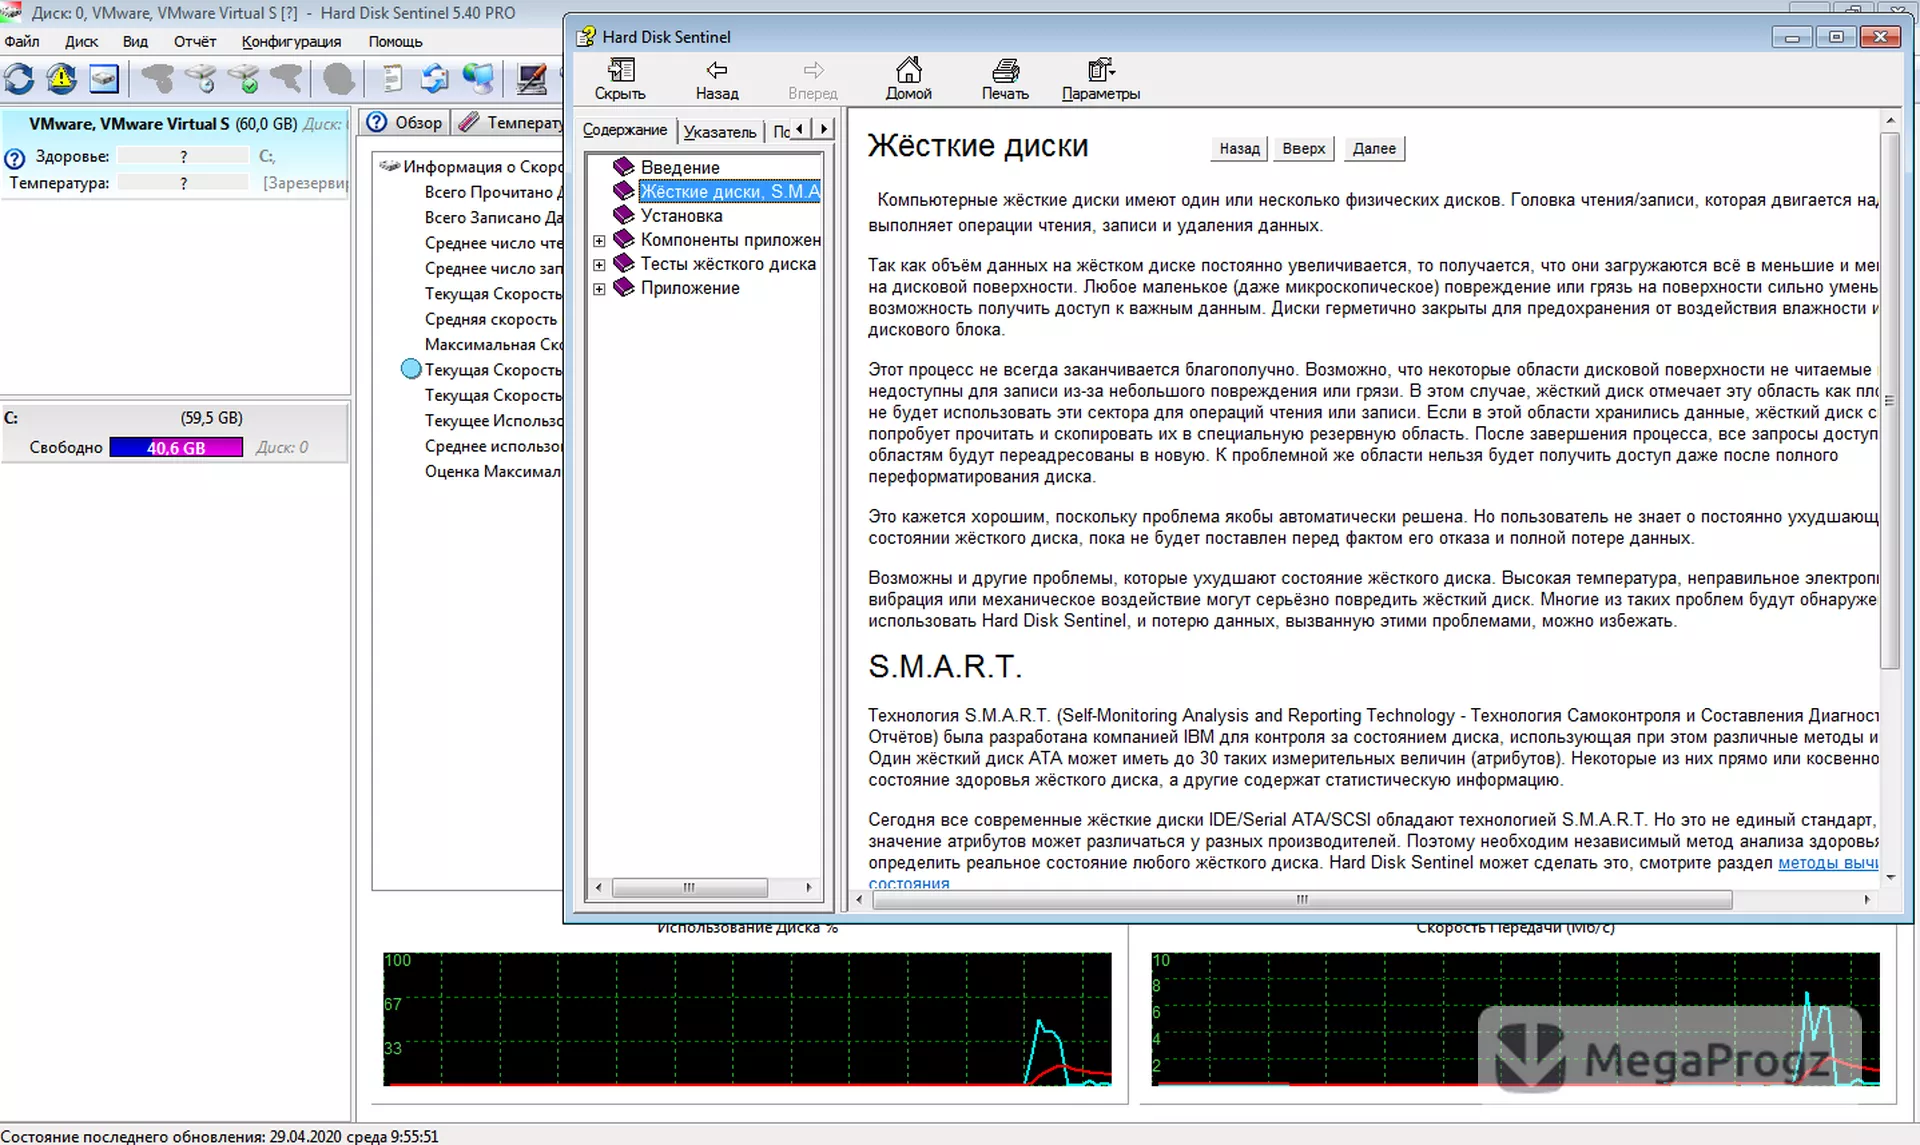Click the Скорость Передачи graph
This screenshot has width=1920, height=1145.
1515,1019
